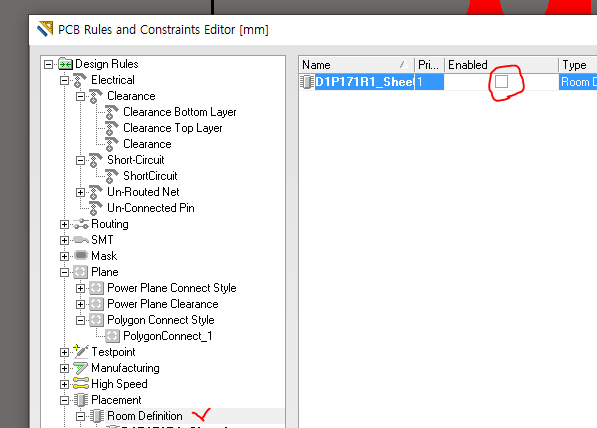
Task: Click the Design Rules folder icon
Action: coord(65,64)
